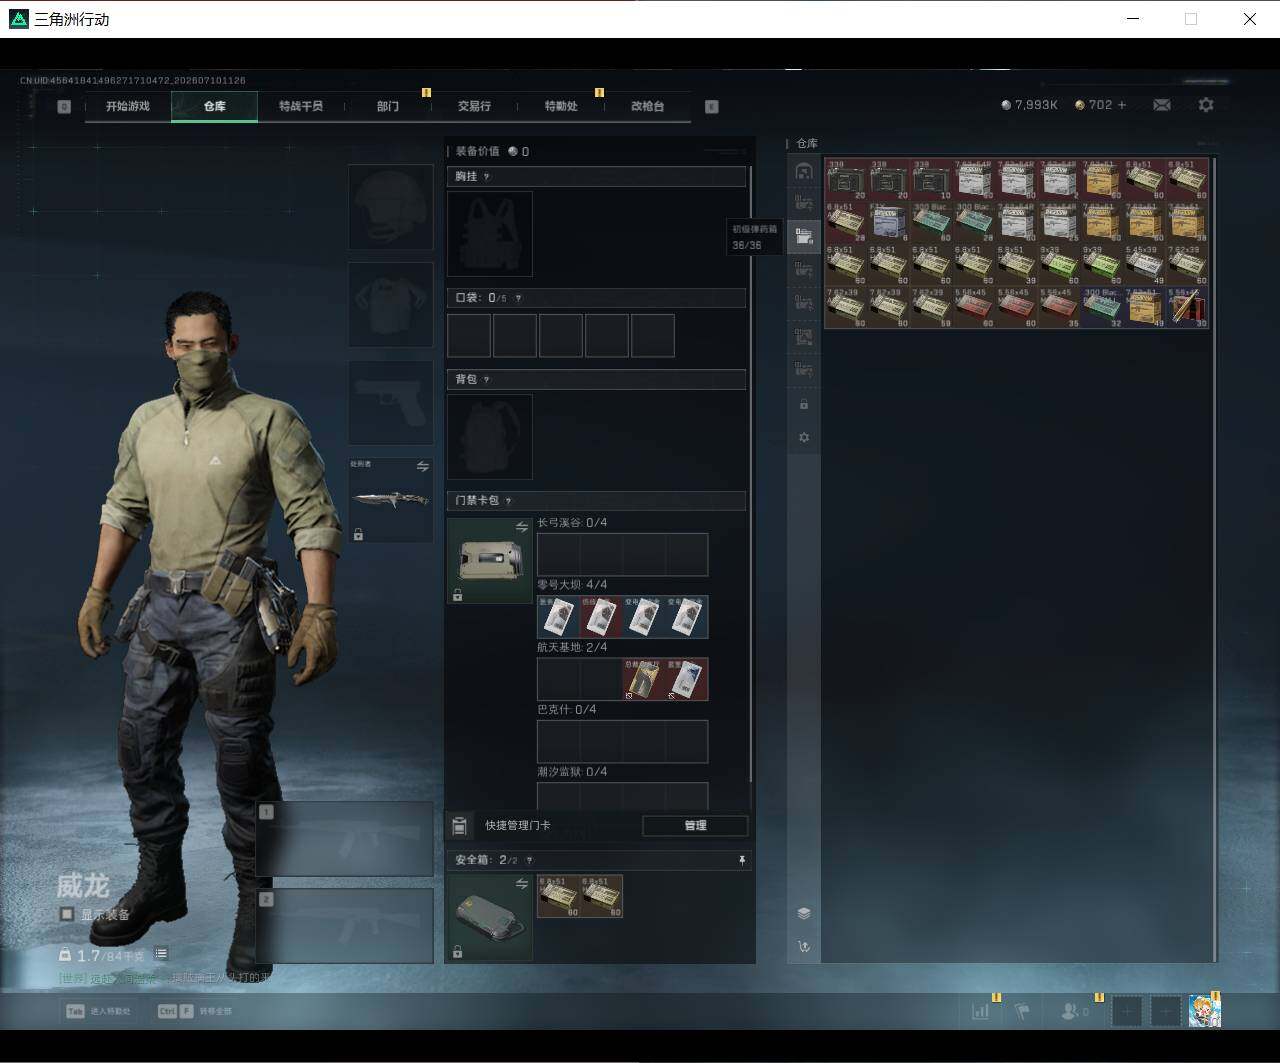Enable the 显示装备 checkbox
The width and height of the screenshot is (1280, 1063).
click(67, 914)
